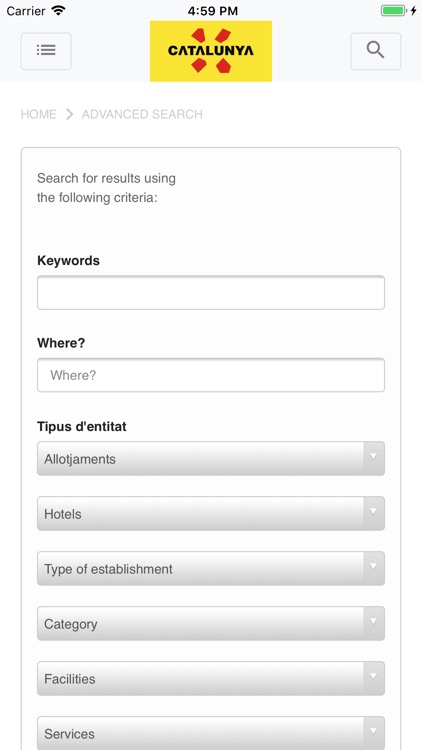Viewport: 422px width, 750px height.
Task: Expand the Type of establishment dropdown
Action: (211, 568)
